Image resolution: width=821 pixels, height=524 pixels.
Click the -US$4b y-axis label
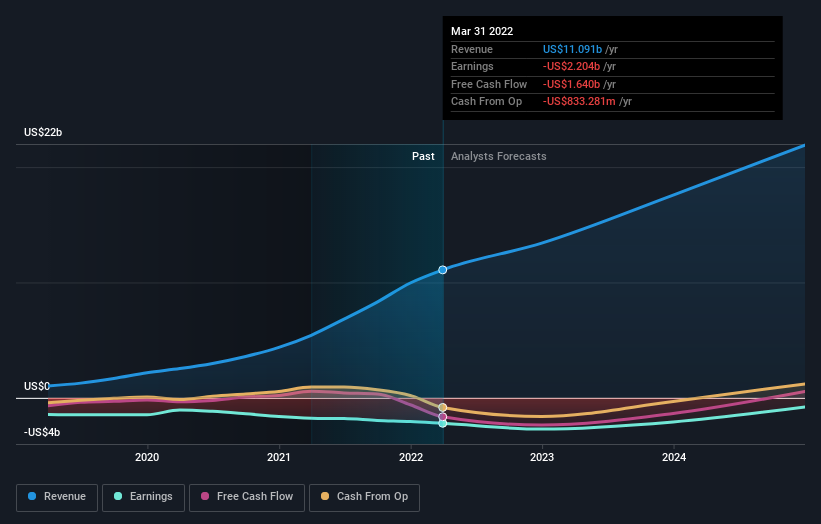tap(42, 432)
